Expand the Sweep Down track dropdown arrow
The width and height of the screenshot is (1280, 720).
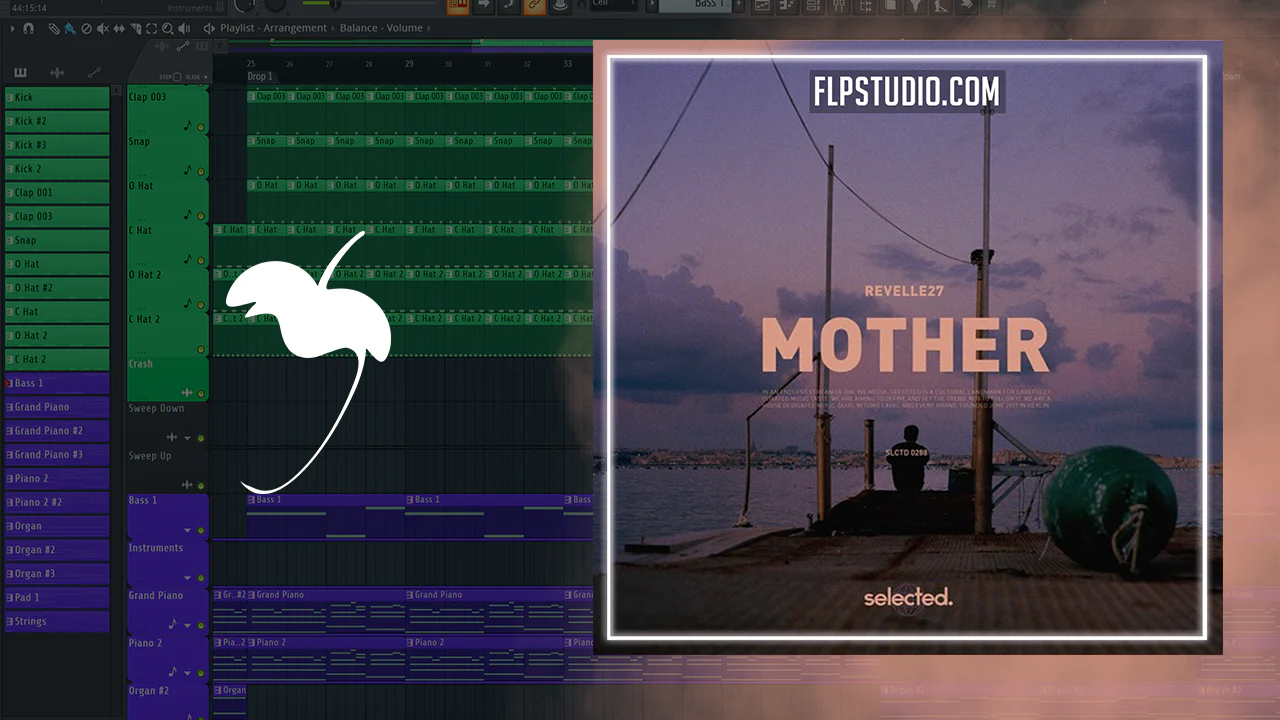(x=187, y=438)
